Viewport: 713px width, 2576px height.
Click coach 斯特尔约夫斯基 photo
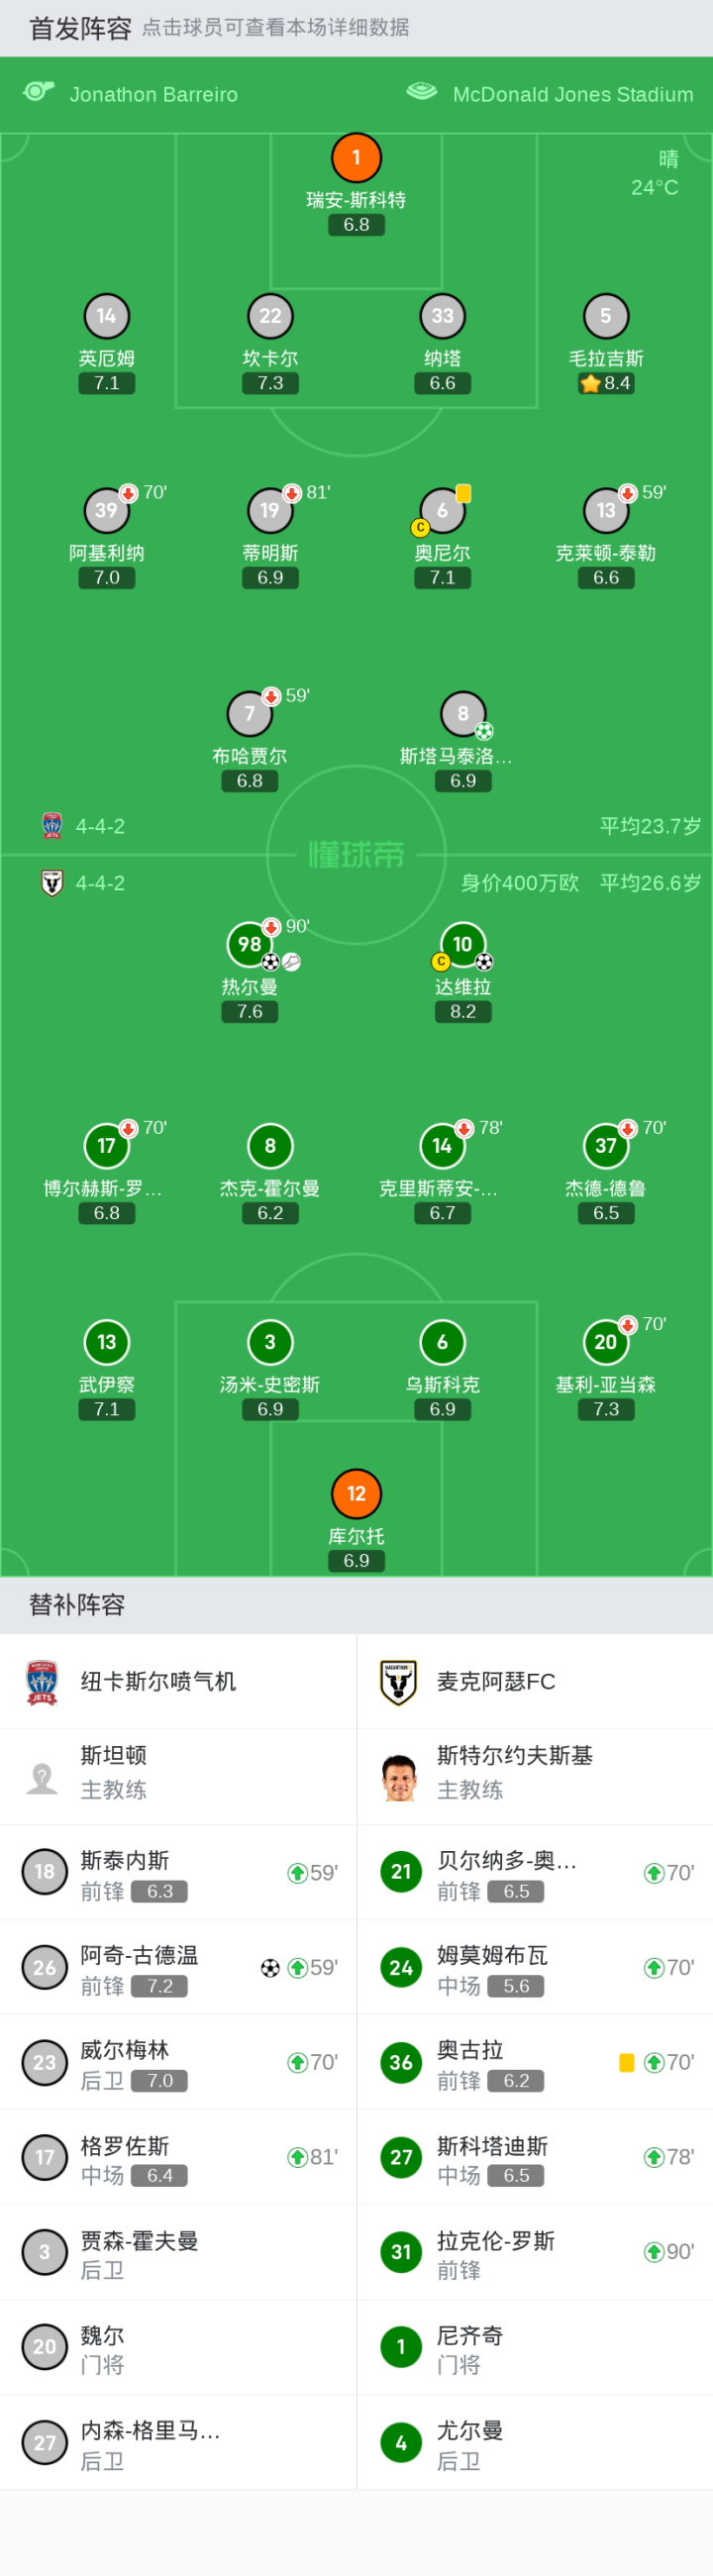(x=399, y=1777)
